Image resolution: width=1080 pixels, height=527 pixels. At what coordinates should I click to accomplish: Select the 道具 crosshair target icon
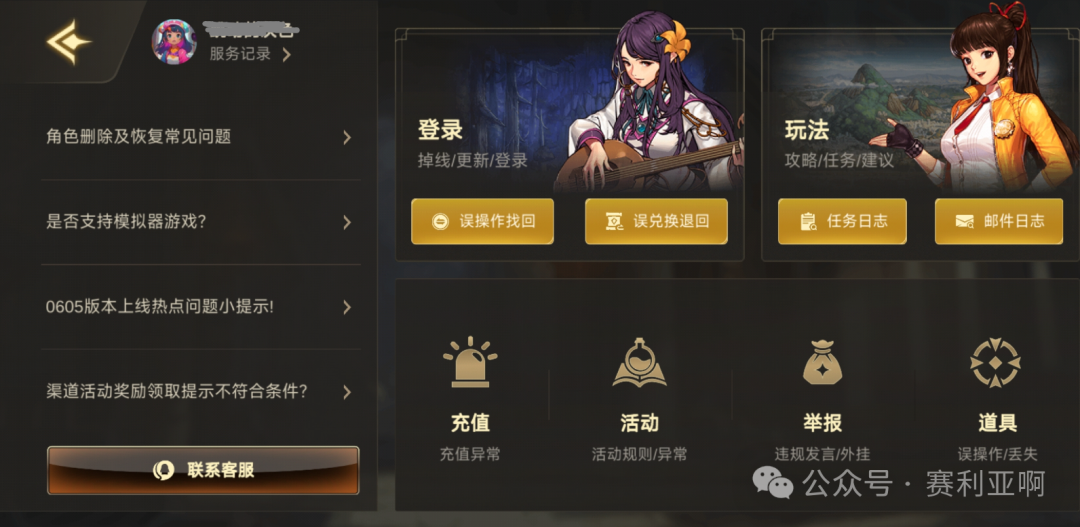click(x=995, y=362)
